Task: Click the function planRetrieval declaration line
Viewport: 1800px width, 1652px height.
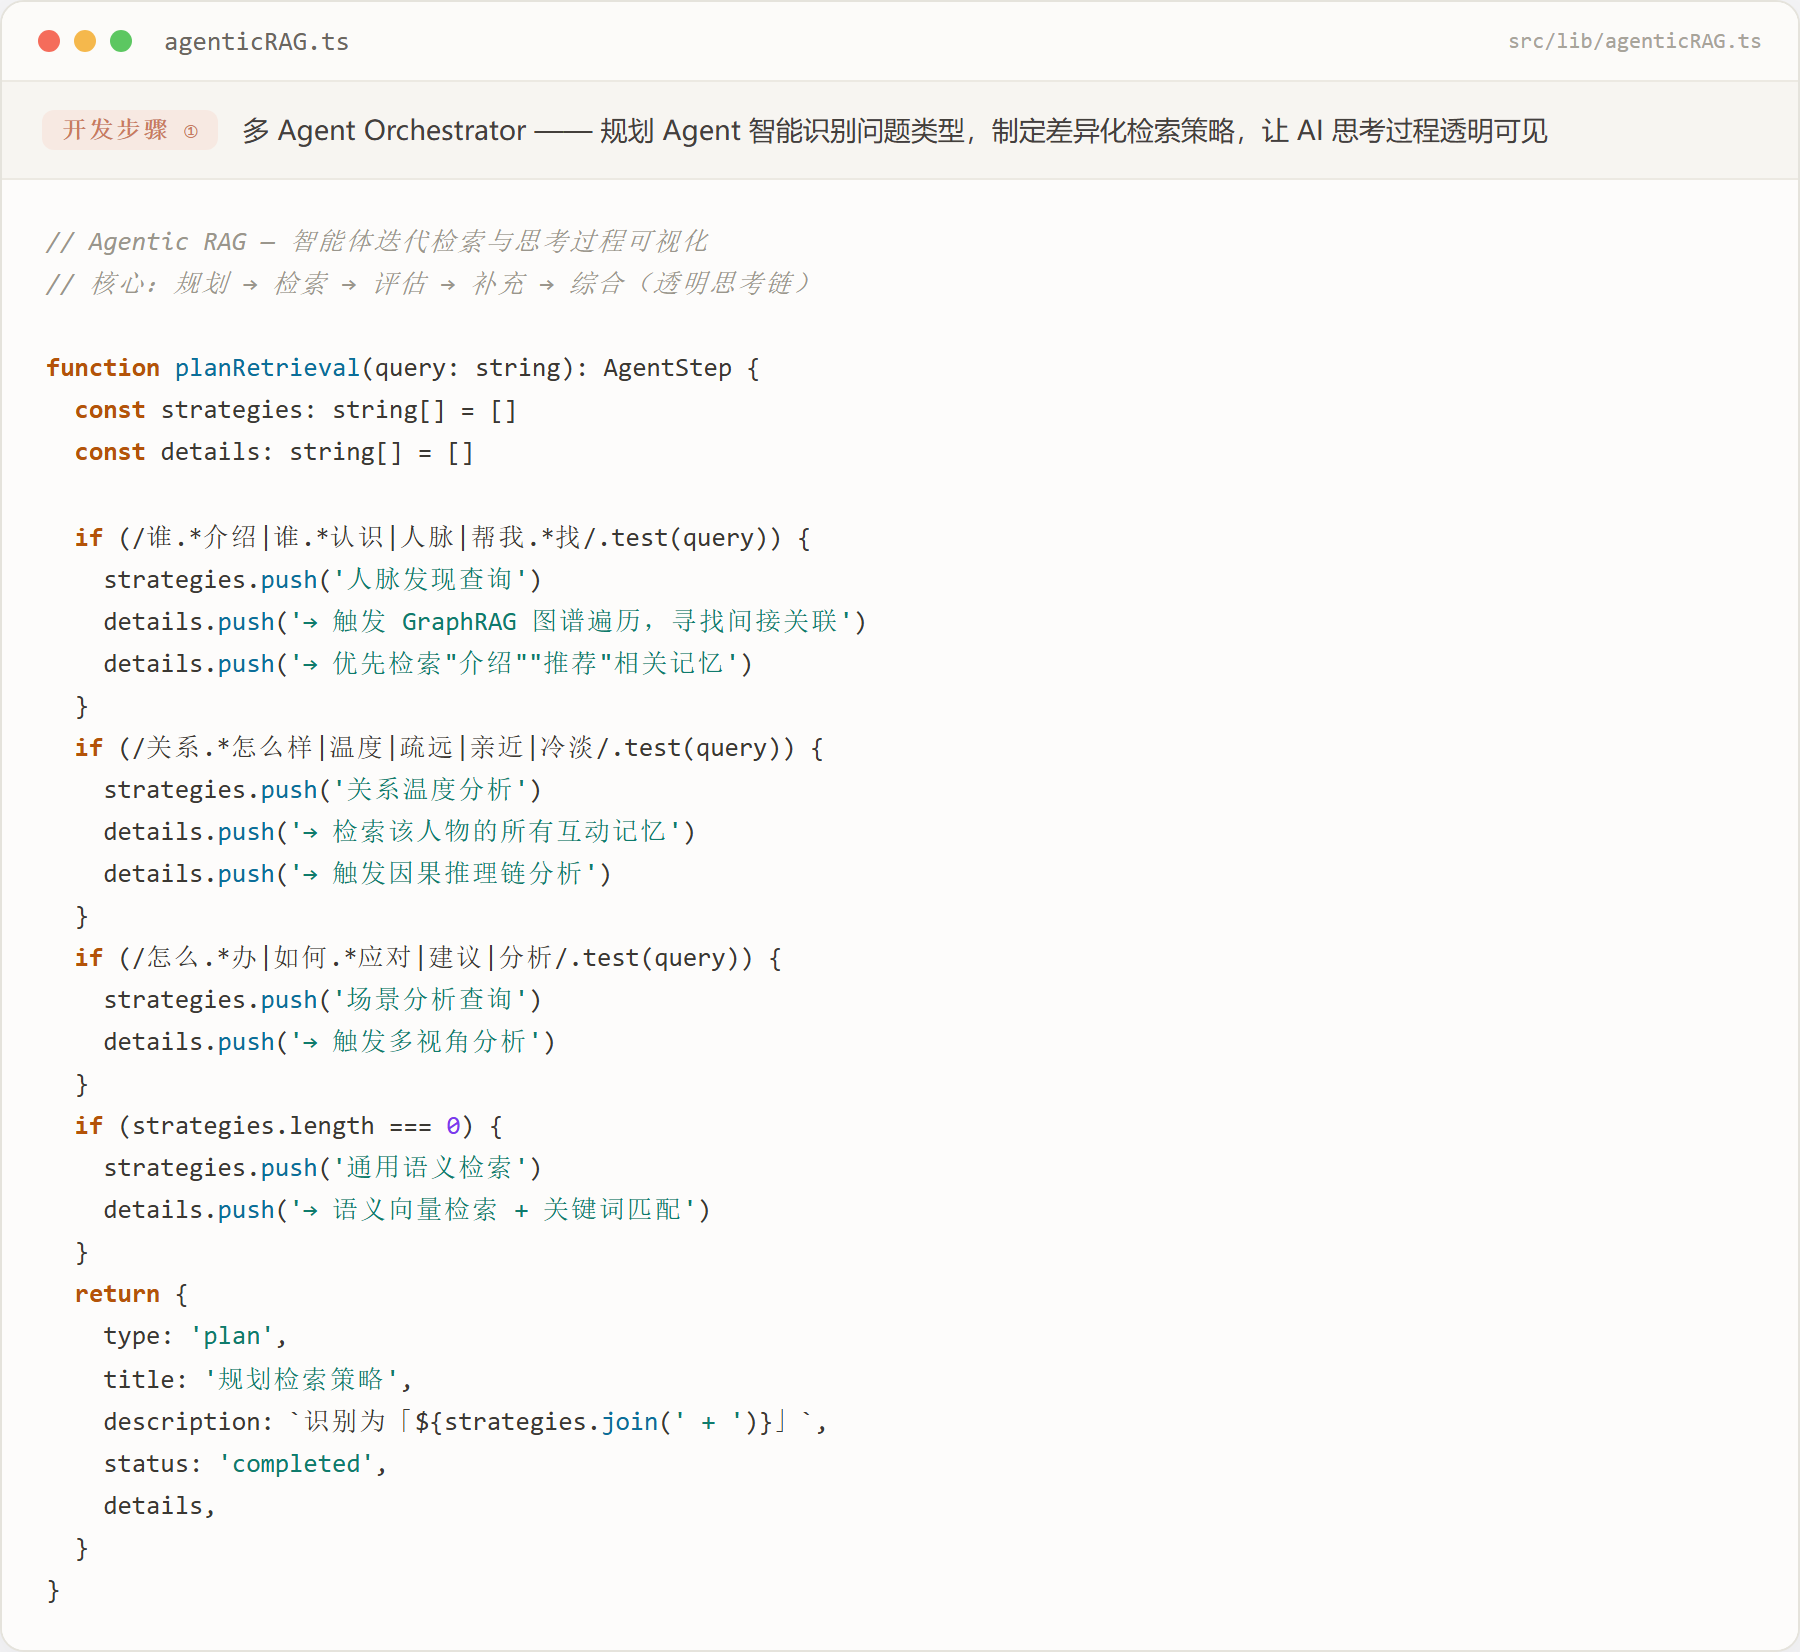Action: 403,368
